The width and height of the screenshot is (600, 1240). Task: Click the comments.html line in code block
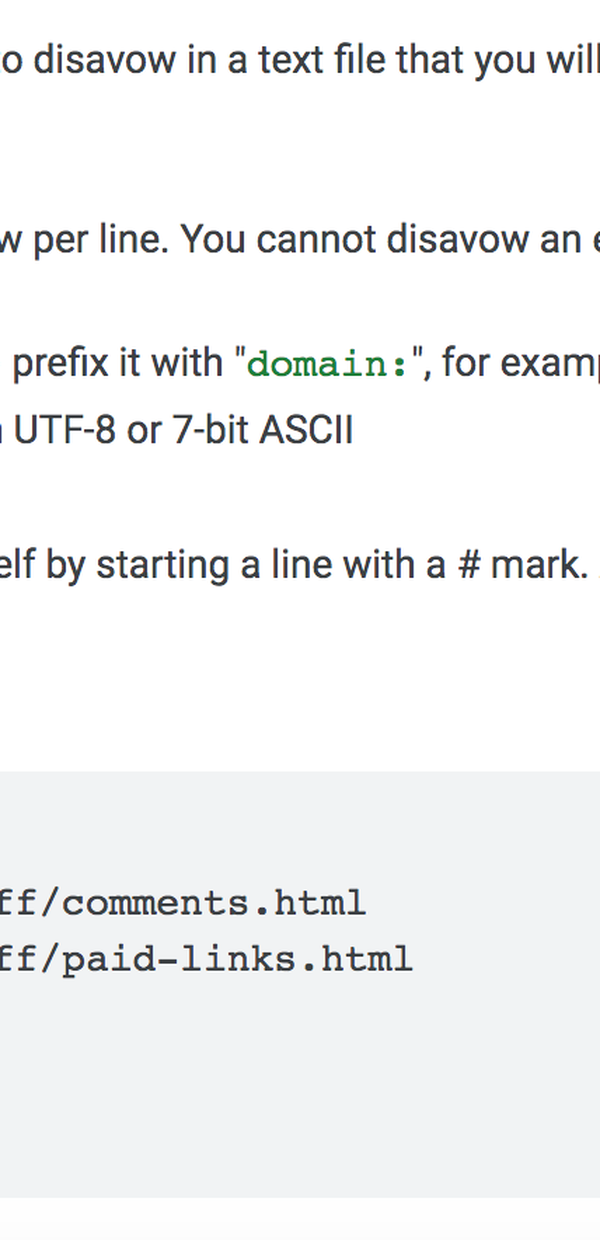[x=183, y=903]
